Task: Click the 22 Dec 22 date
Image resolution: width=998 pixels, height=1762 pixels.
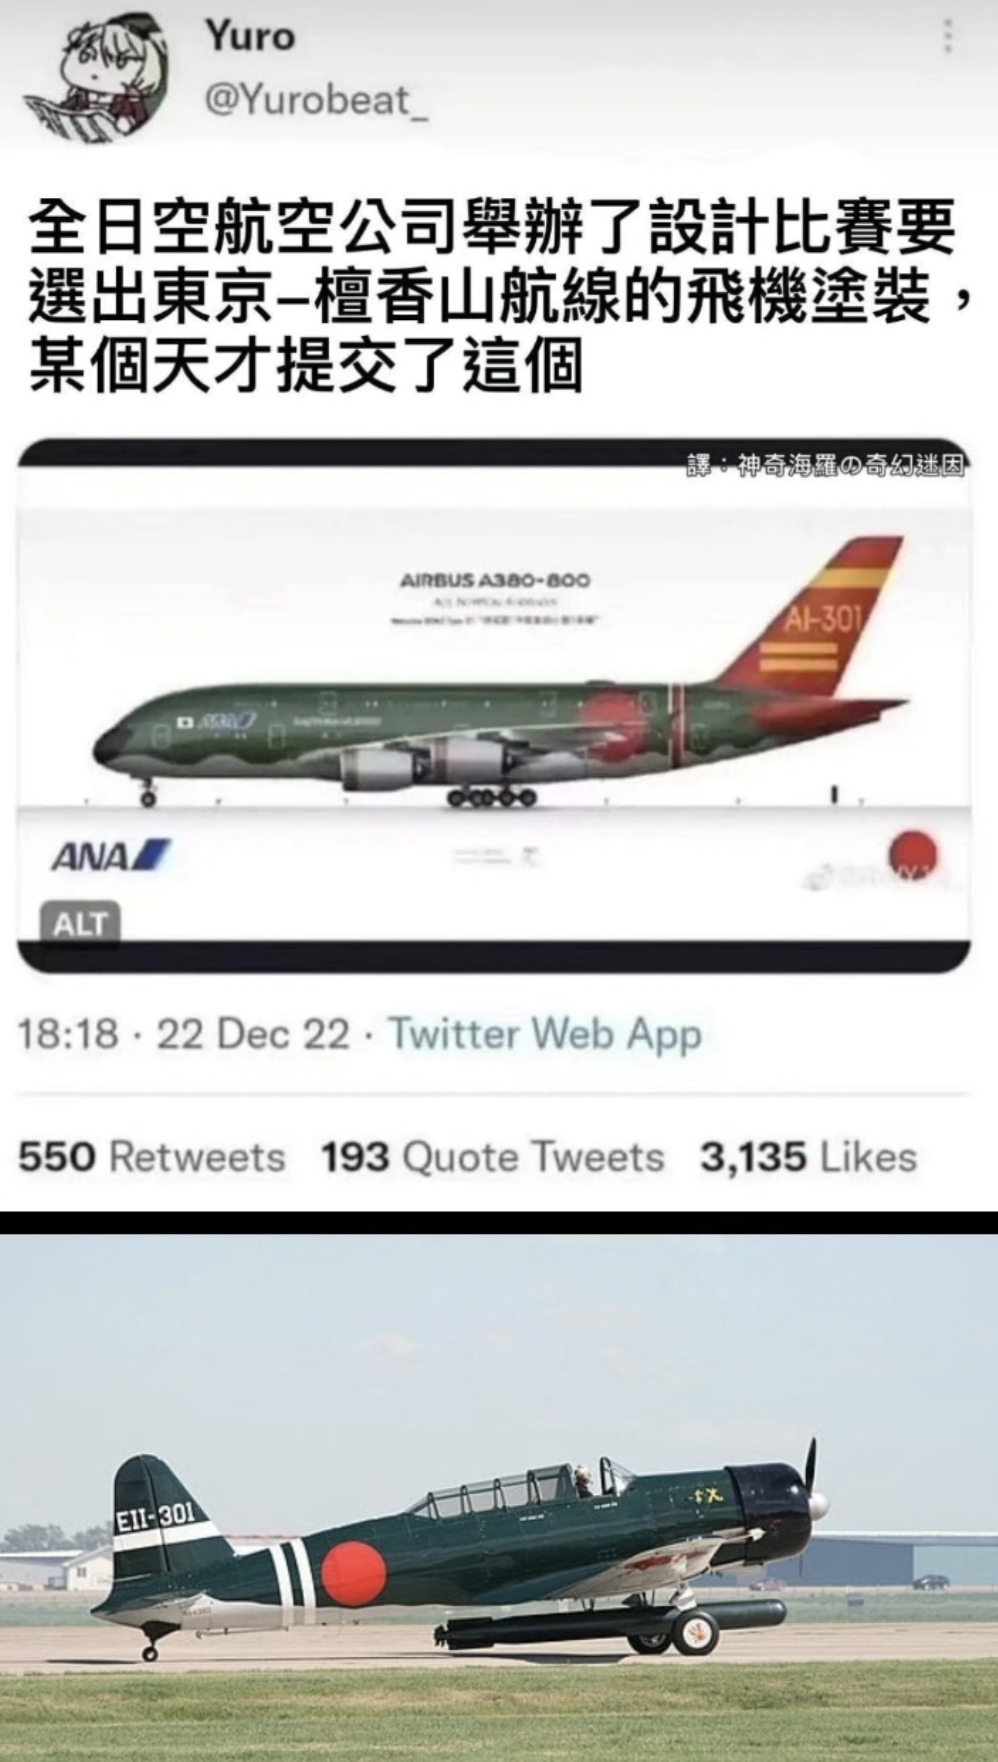Action: coord(253,1034)
